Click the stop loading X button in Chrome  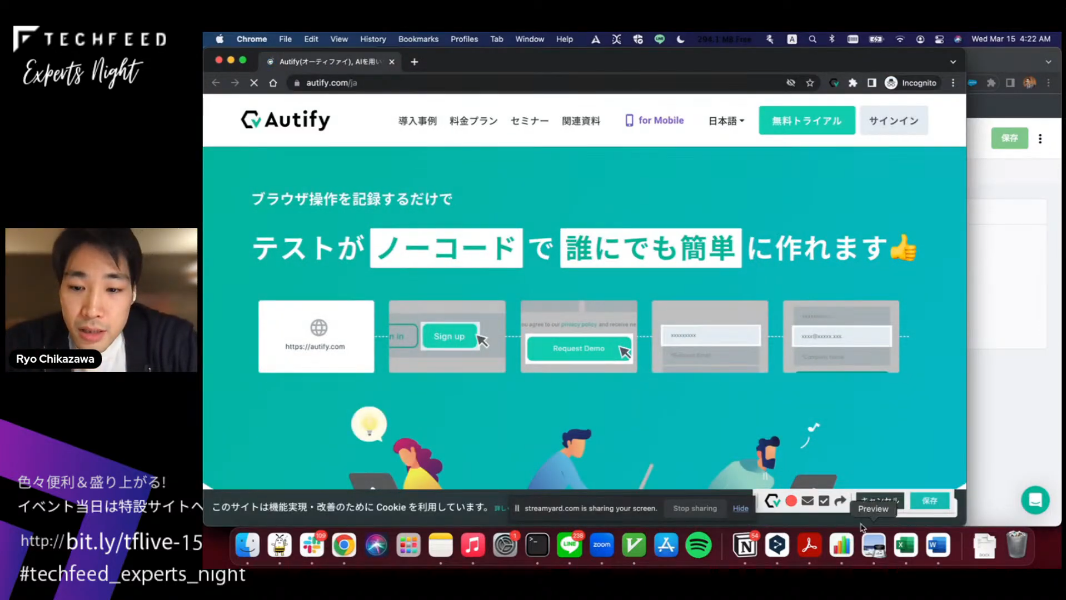[x=254, y=83]
